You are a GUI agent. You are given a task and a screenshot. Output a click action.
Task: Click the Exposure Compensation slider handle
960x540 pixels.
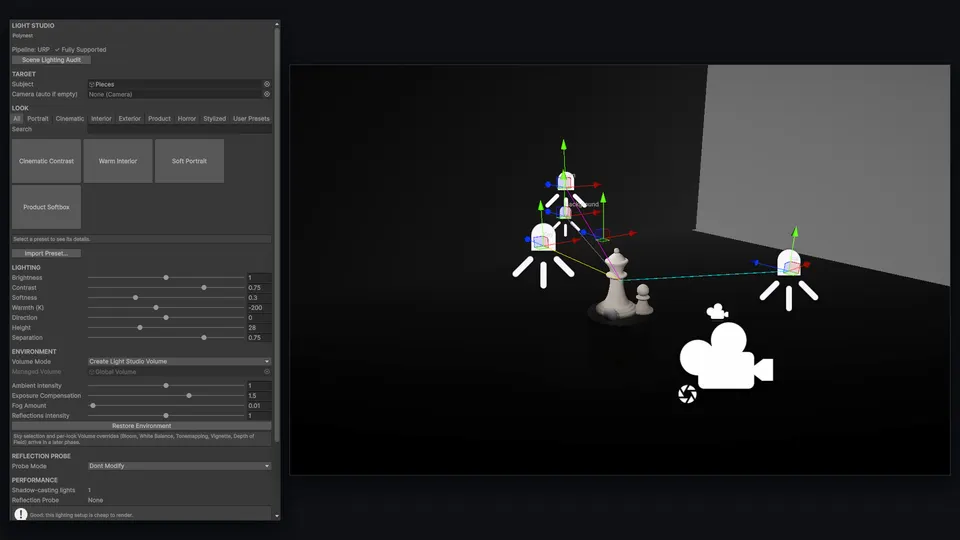(x=189, y=396)
